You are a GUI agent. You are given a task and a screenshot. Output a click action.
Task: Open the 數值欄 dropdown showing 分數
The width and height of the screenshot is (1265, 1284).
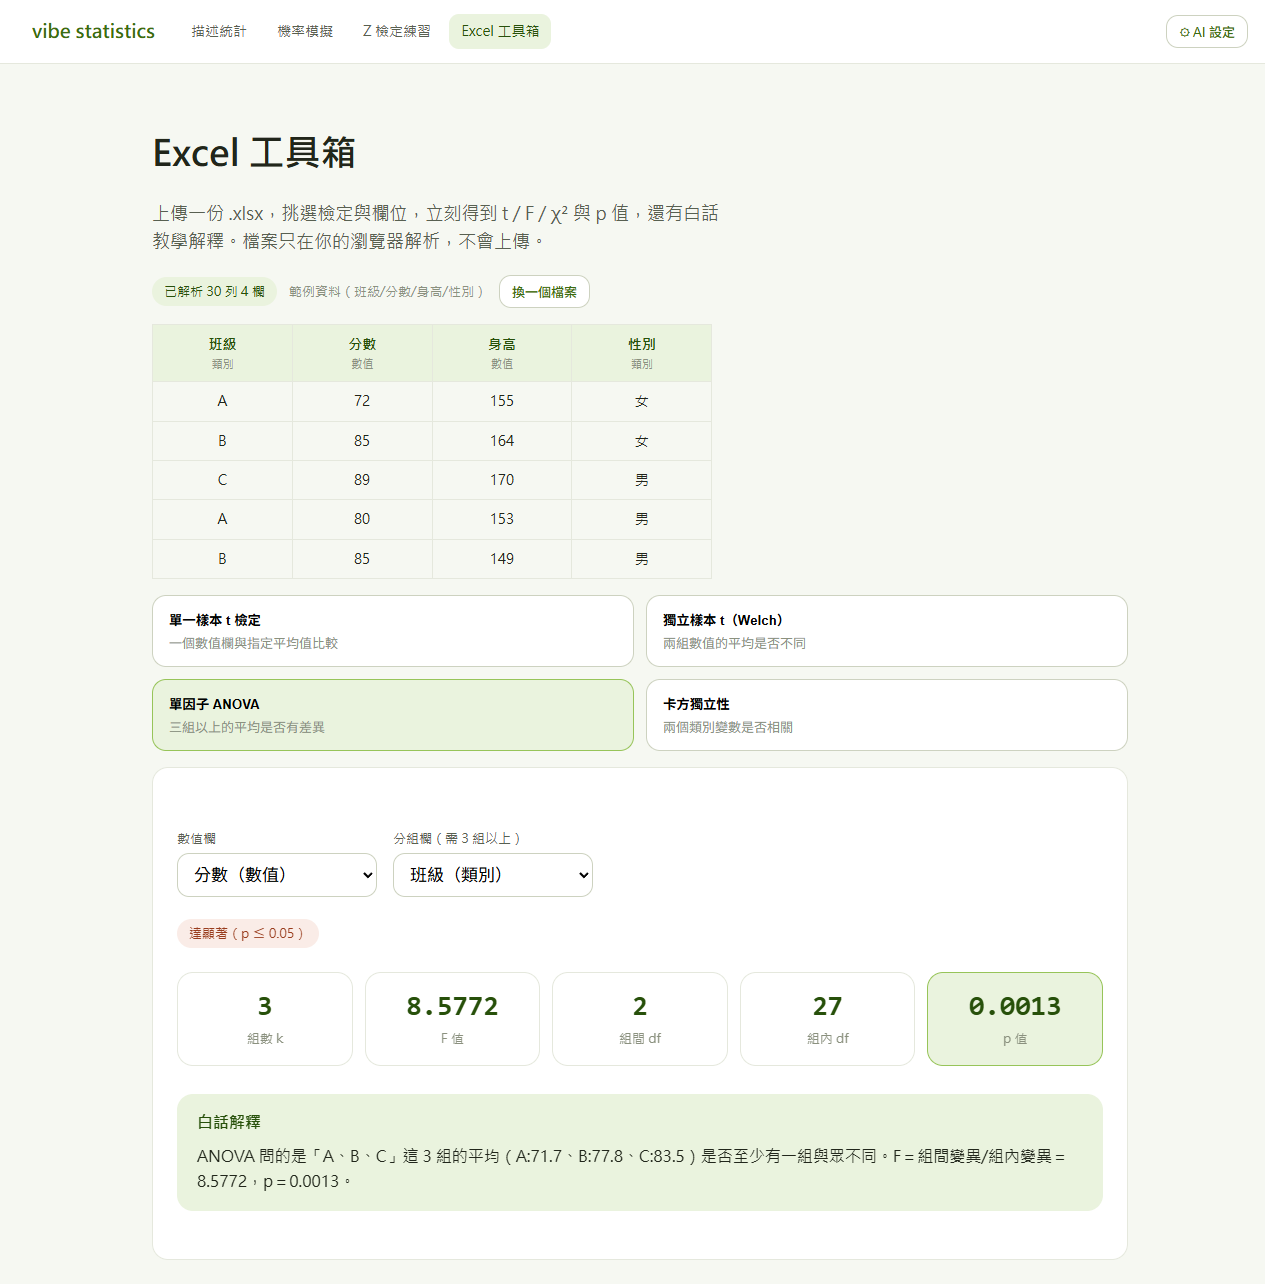coord(277,875)
